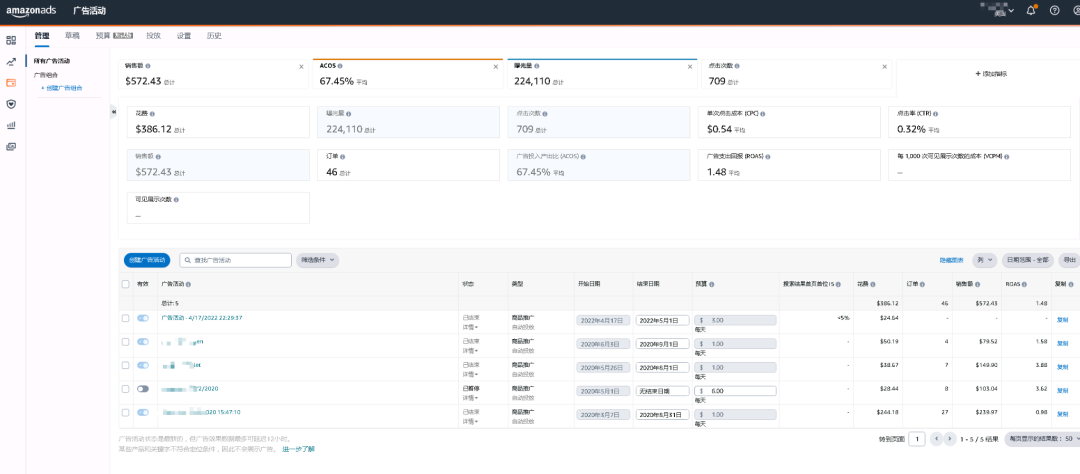Close the 224,110 impressions metric card in top row
Image resolution: width=1080 pixels, height=474 pixels.
[690, 67]
